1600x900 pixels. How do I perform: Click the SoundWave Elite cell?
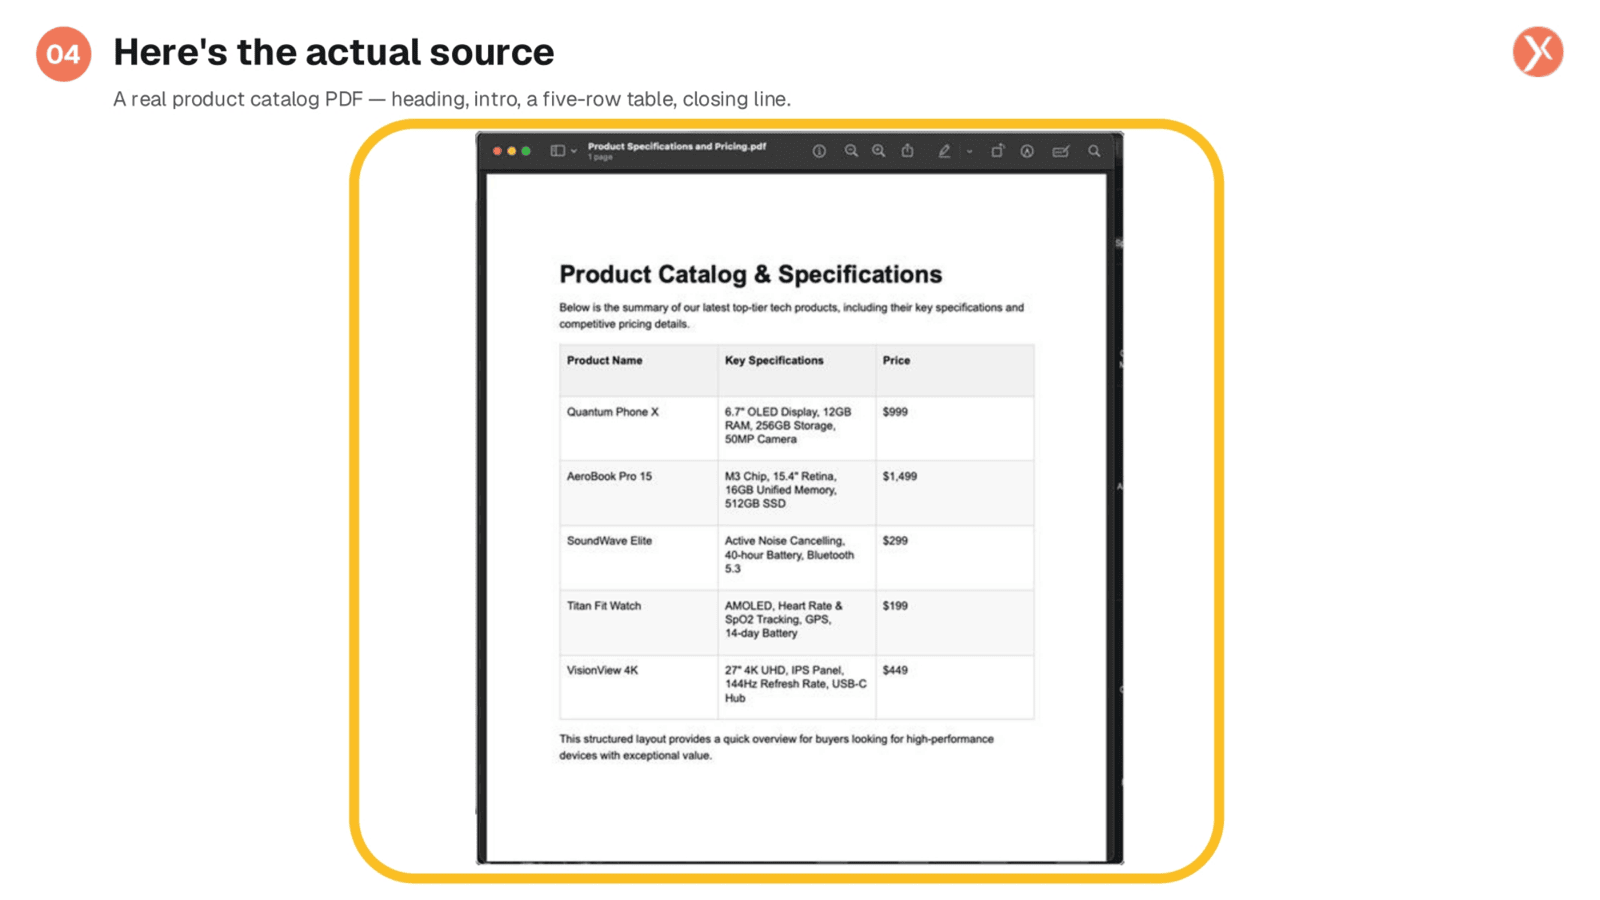tap(639, 557)
